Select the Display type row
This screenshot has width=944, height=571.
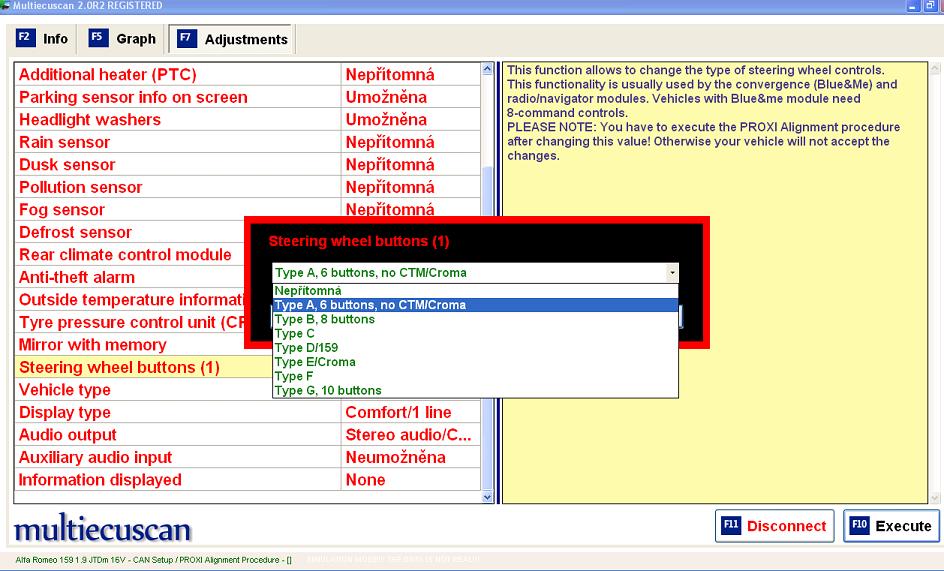(x=247, y=412)
